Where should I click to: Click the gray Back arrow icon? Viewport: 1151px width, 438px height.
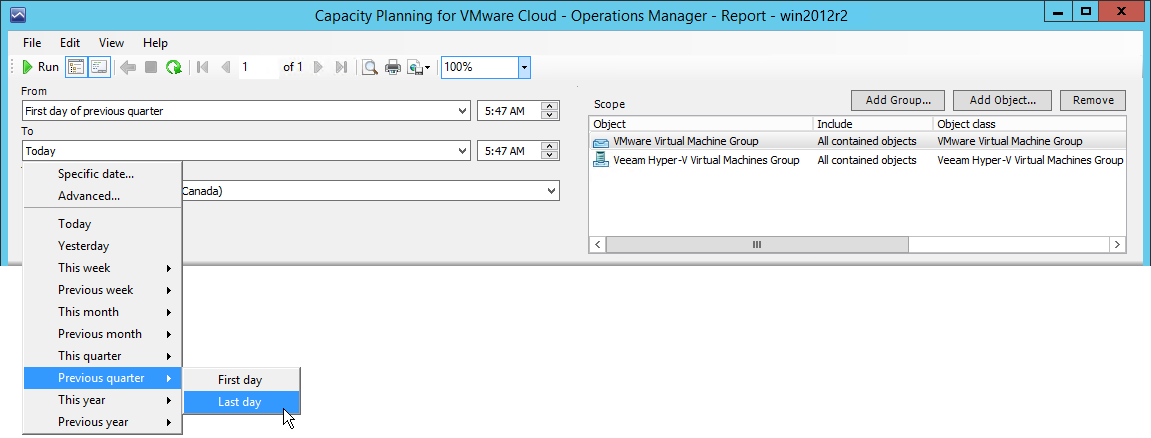pyautogui.click(x=128, y=67)
